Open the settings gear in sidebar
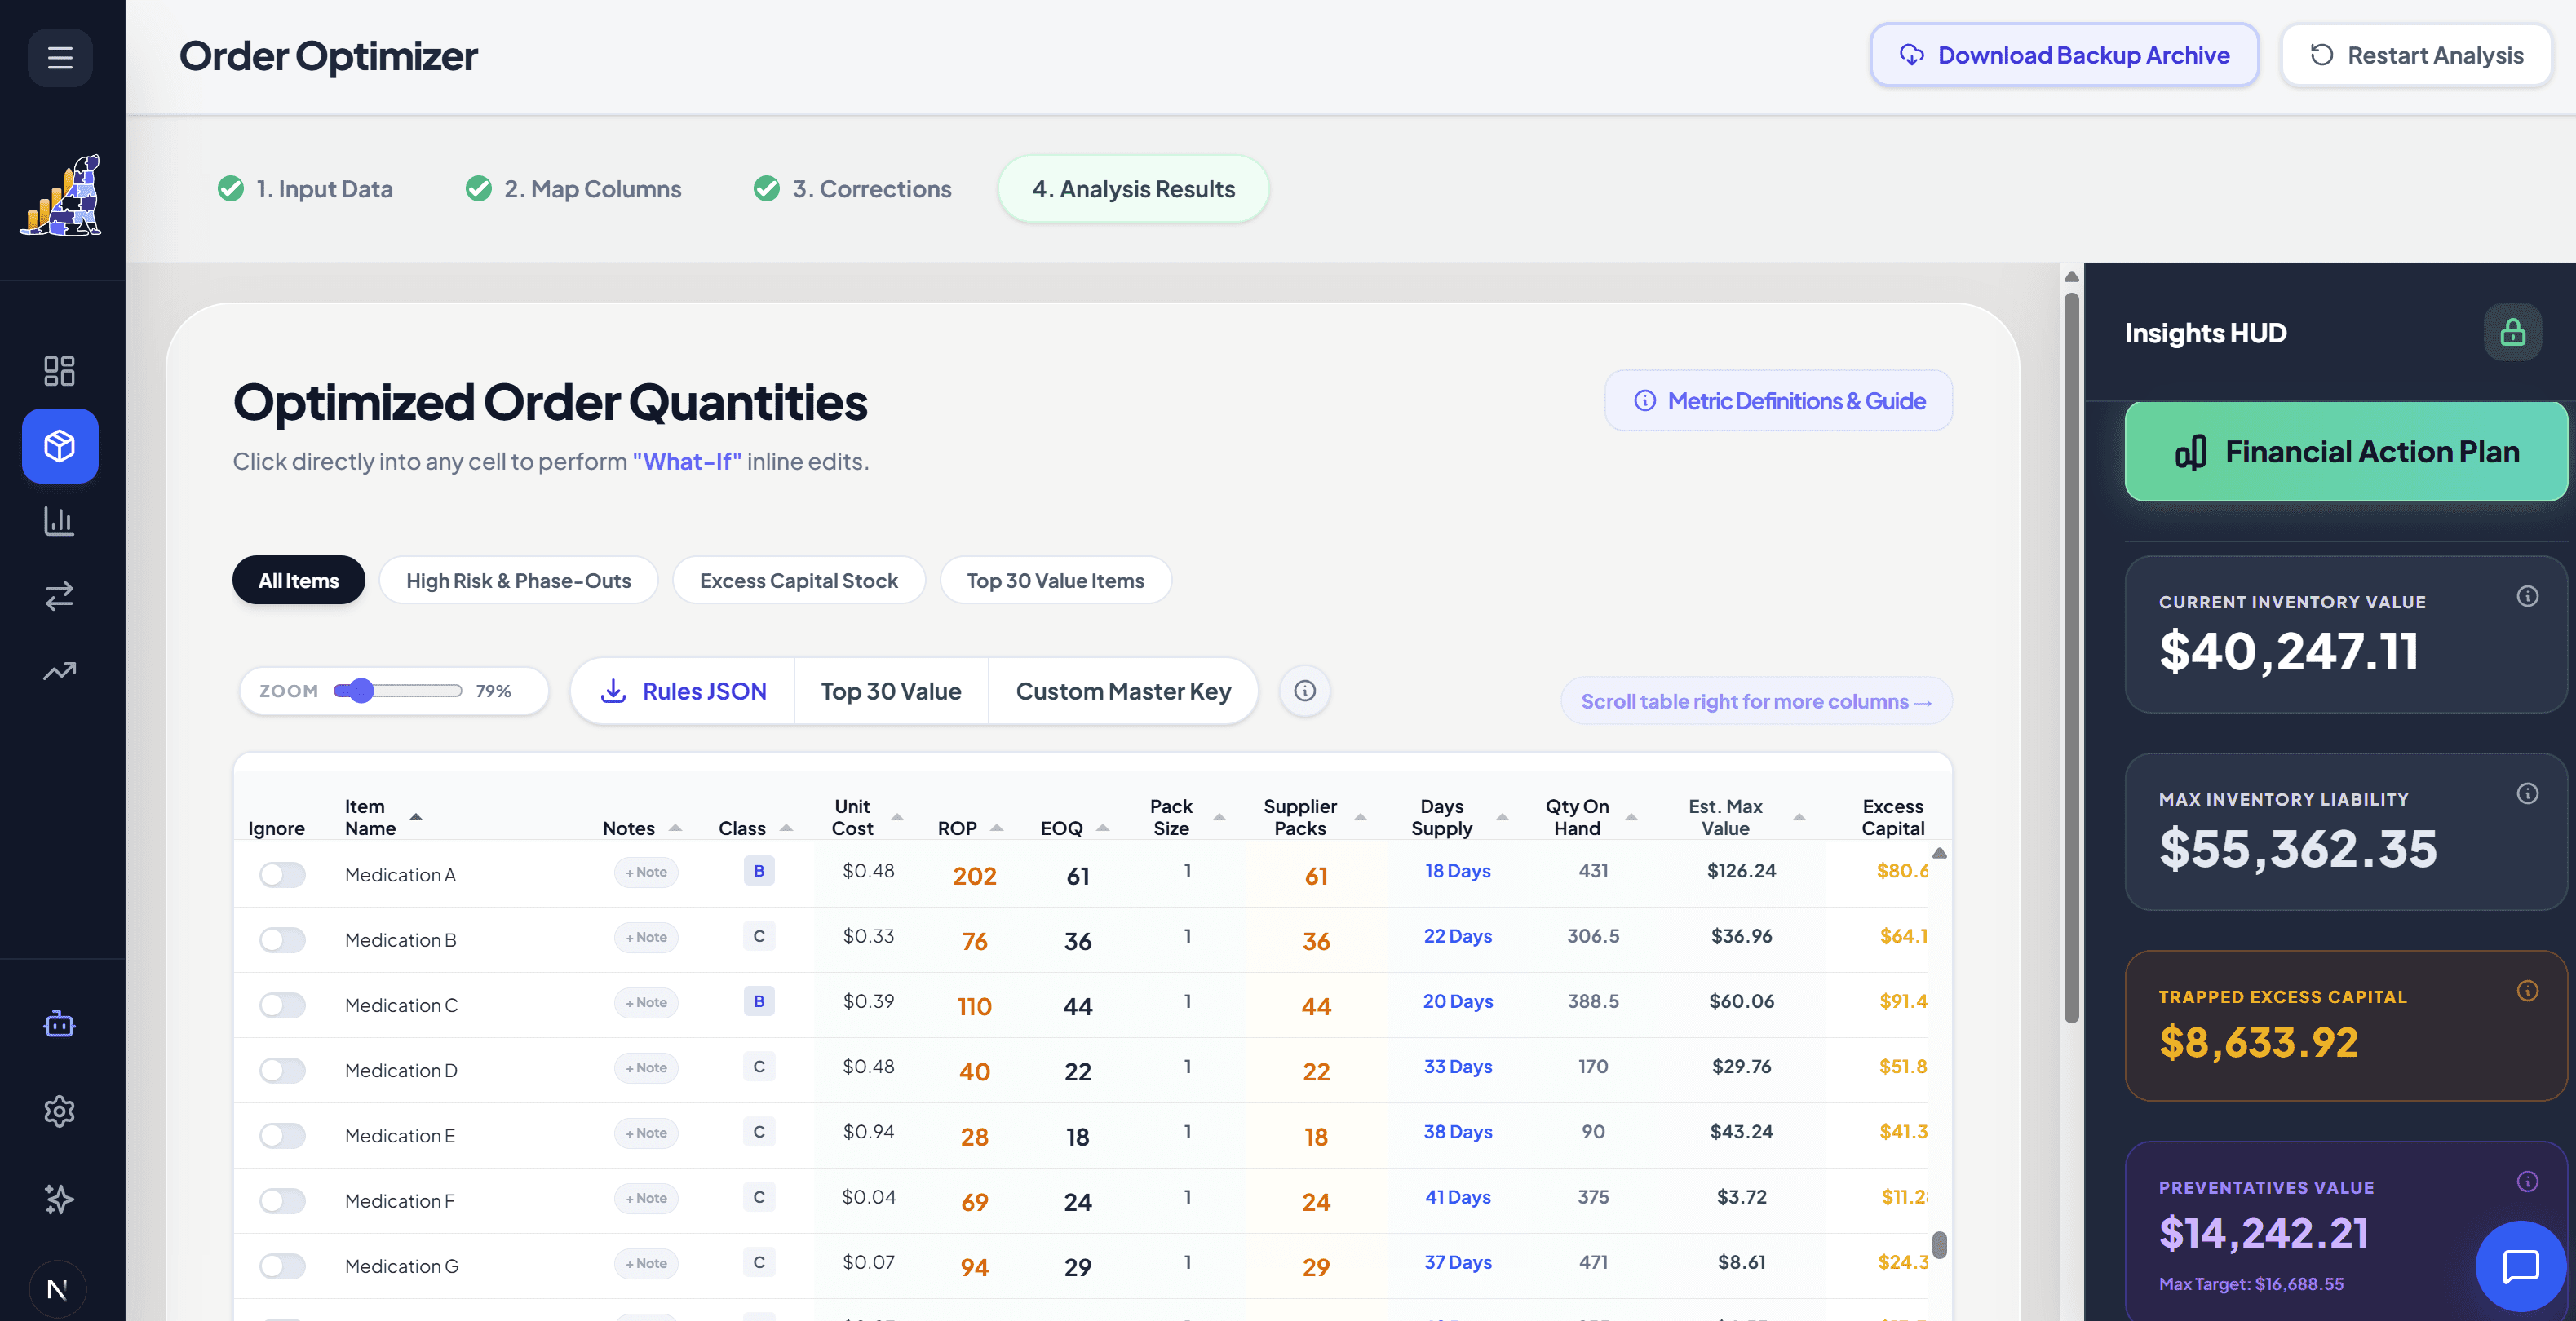 tap(59, 1111)
